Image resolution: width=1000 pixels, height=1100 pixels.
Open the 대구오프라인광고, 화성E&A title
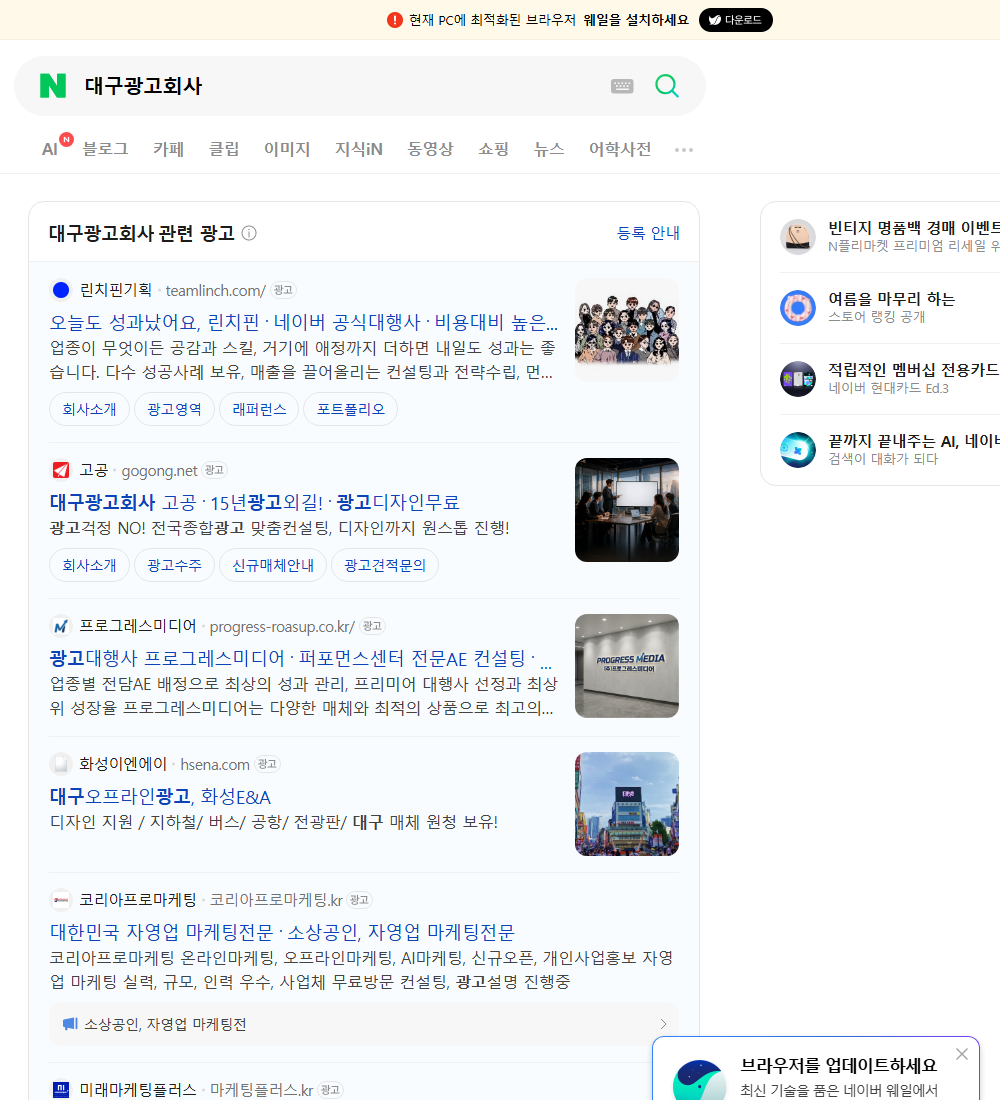pyautogui.click(x=160, y=796)
